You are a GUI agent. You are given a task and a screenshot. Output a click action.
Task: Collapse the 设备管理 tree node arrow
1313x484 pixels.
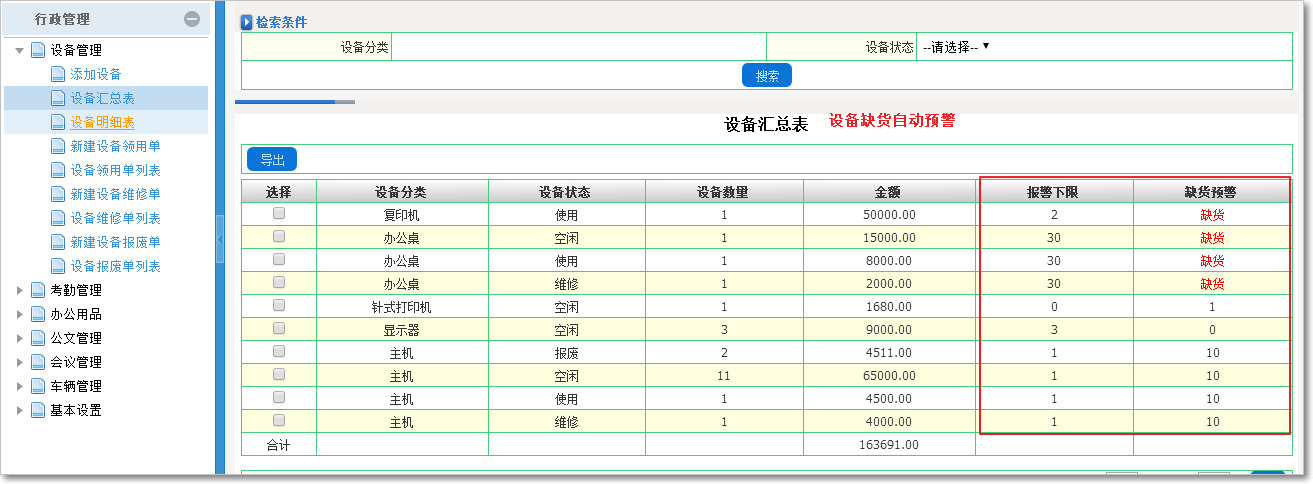point(19,50)
